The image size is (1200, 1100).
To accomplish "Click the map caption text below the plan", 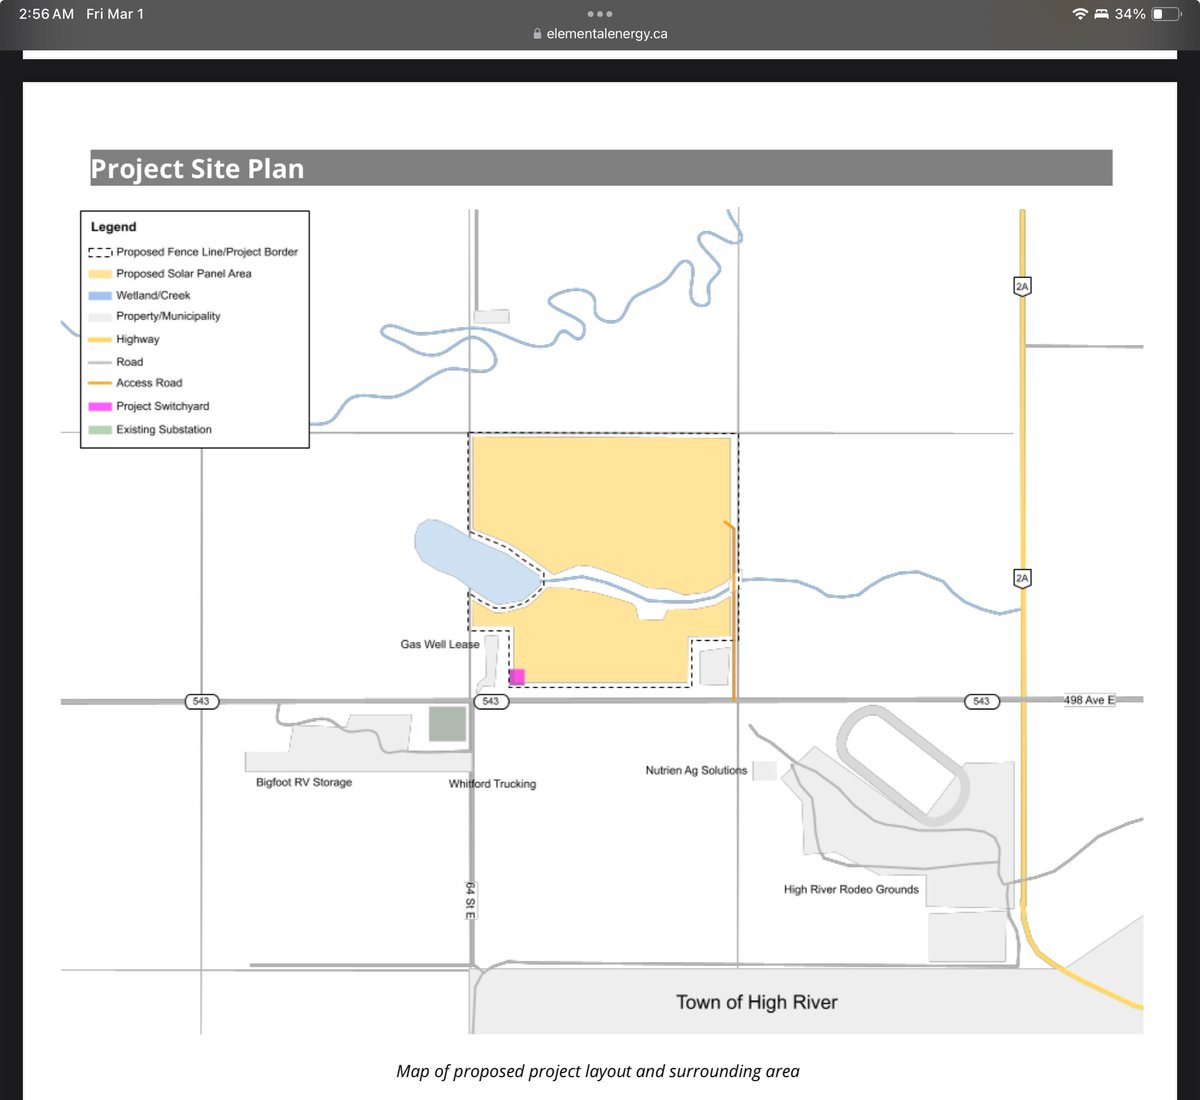I will (x=598, y=1071).
